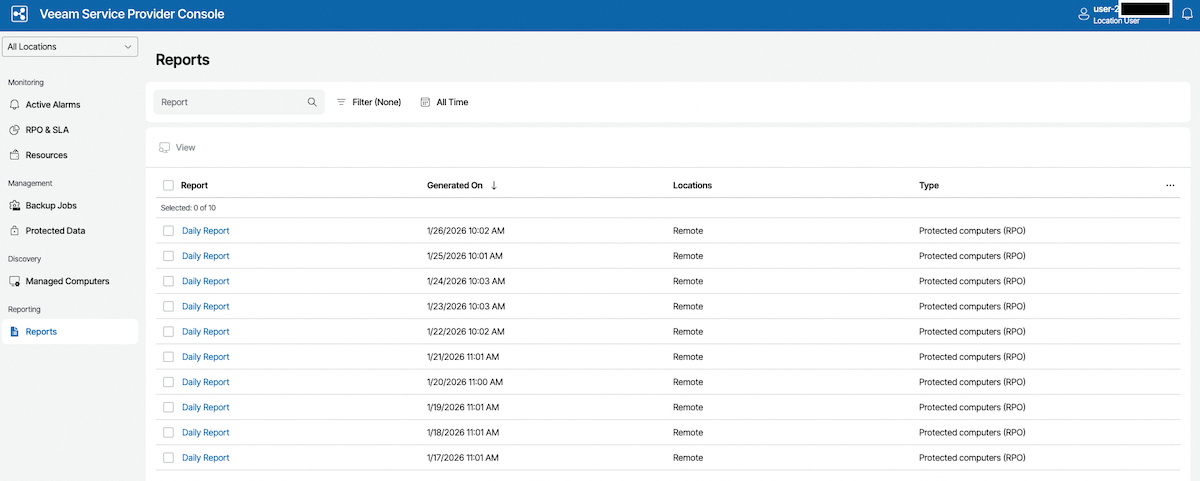Click Remote location in 1/26/2026 row
The width and height of the screenshot is (1200, 481).
coord(688,231)
